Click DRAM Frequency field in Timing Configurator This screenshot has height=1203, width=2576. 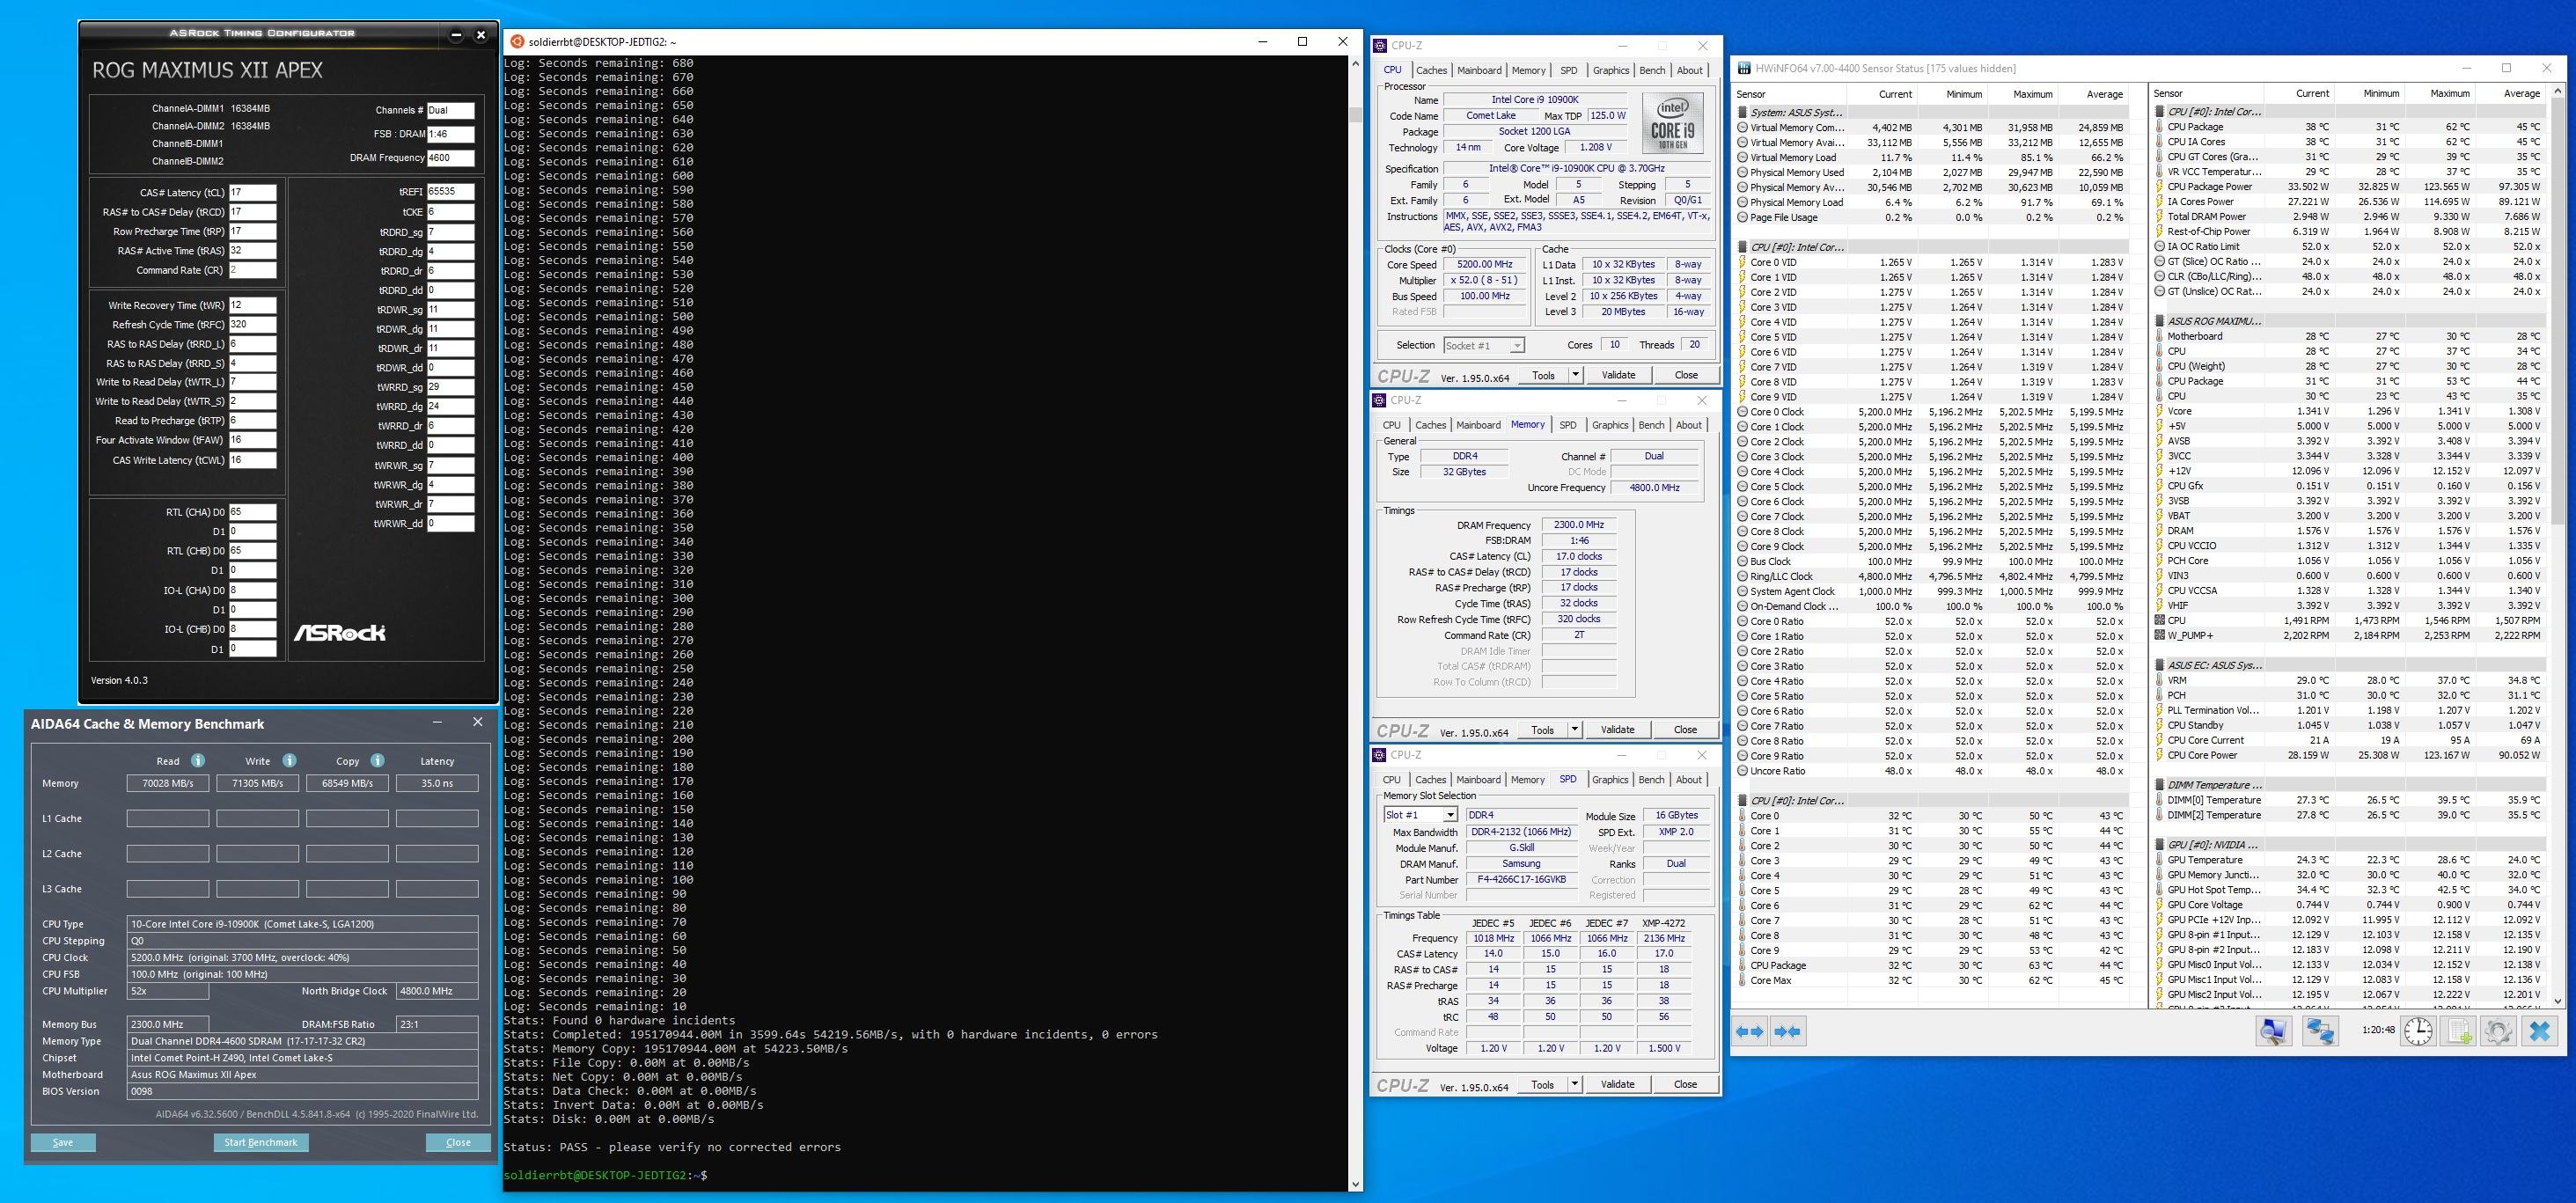click(450, 158)
